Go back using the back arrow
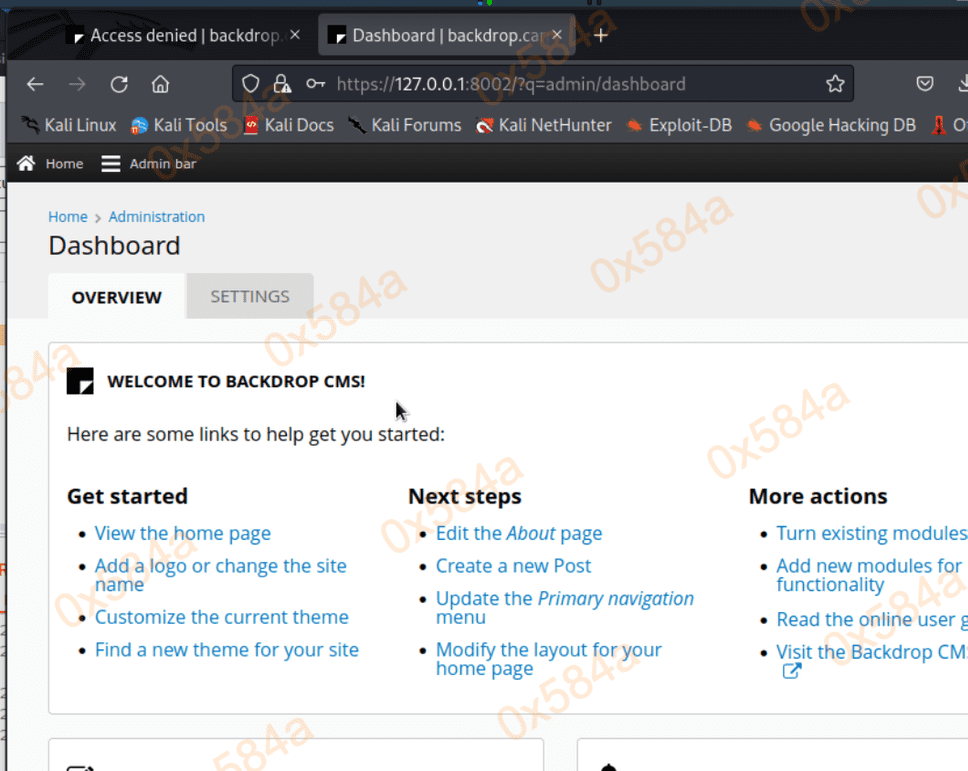The height and width of the screenshot is (771, 968). 36,84
